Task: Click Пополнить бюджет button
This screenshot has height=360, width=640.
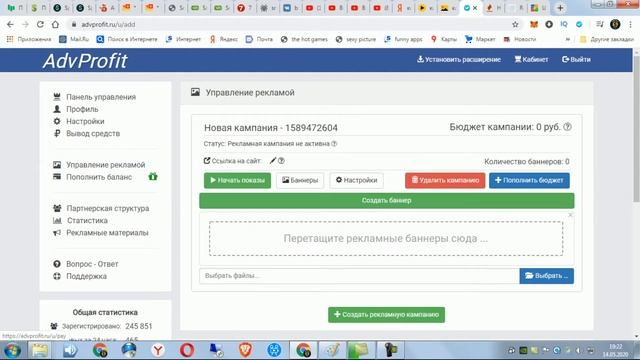Action: point(529,180)
